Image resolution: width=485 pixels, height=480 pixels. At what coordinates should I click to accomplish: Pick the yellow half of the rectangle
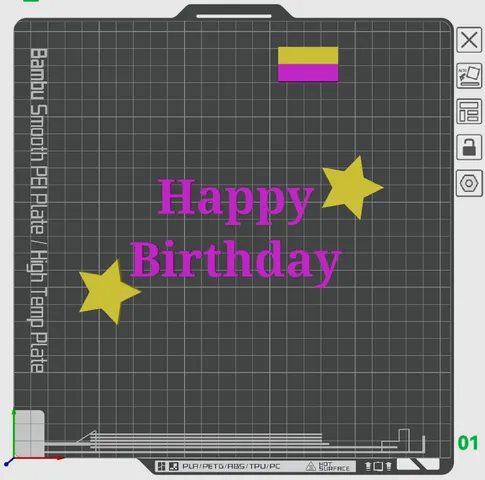pos(308,56)
